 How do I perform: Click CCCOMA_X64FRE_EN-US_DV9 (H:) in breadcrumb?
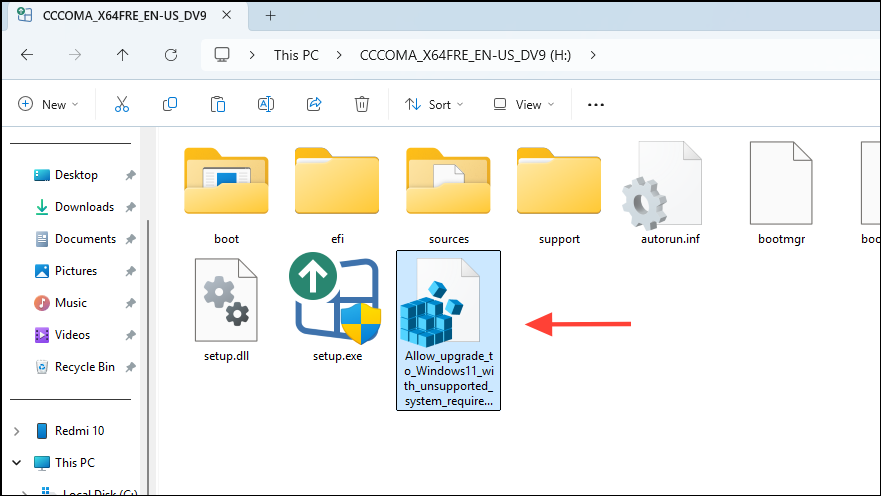(465, 55)
